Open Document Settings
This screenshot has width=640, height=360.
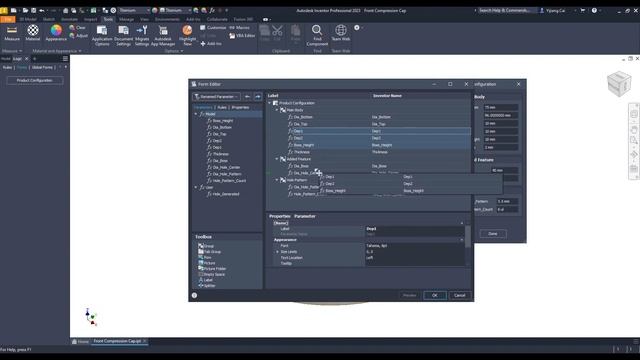tap(123, 36)
